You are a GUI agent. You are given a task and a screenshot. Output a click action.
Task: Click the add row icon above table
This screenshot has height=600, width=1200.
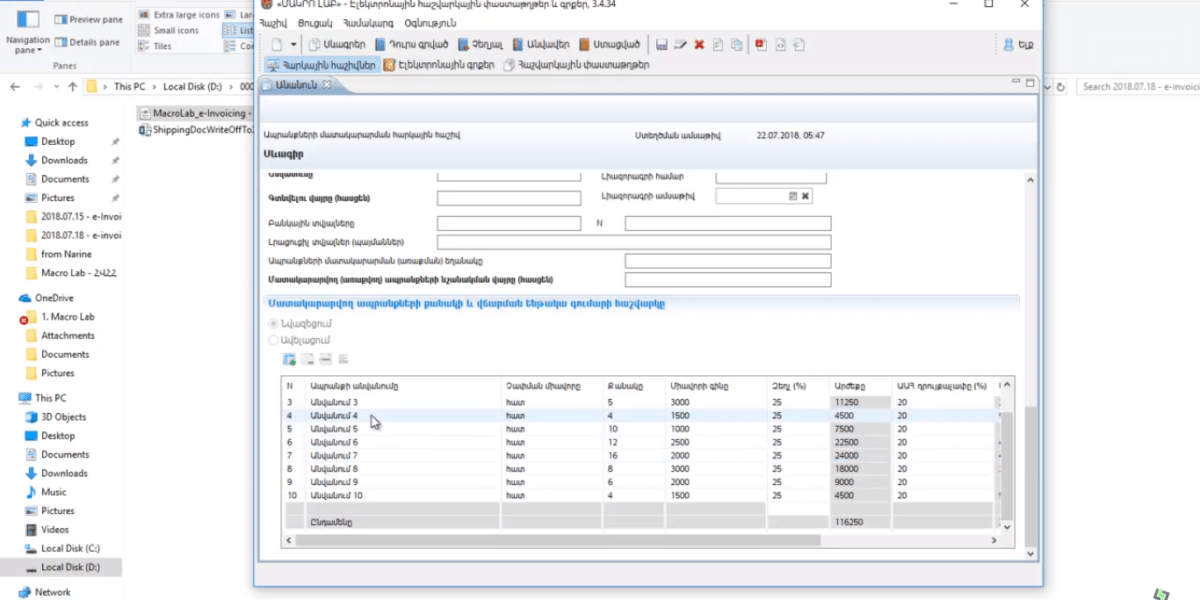point(290,359)
